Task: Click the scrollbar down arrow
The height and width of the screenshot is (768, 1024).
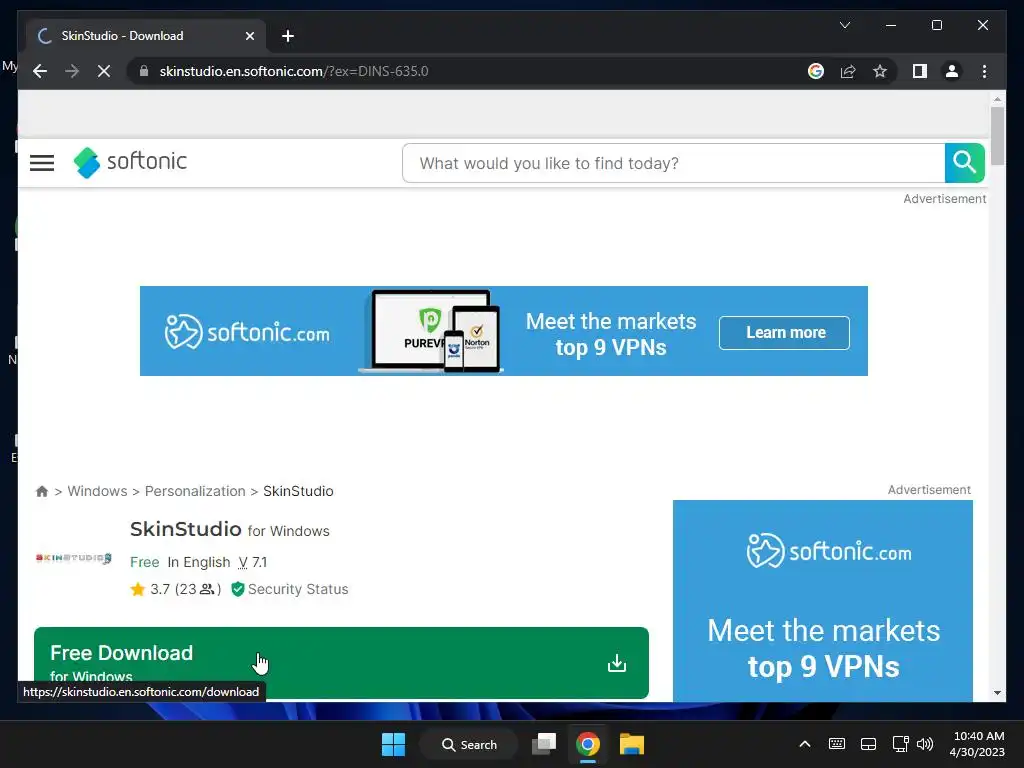Action: pos(997,693)
